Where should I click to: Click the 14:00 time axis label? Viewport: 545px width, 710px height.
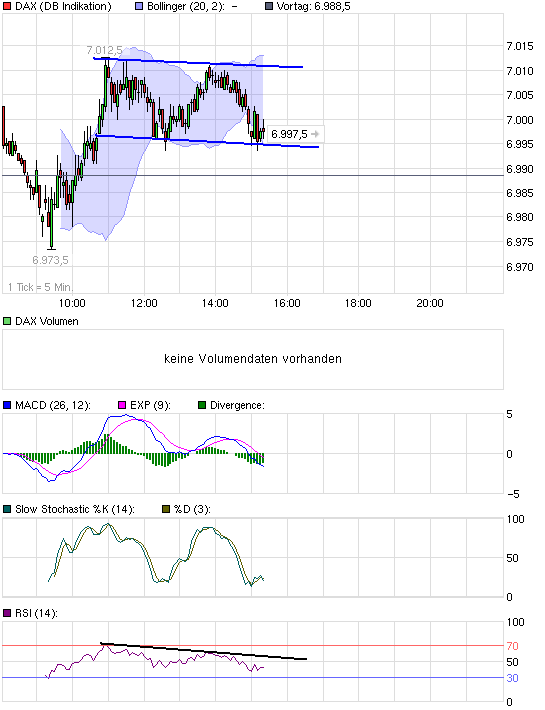[x=215, y=303]
